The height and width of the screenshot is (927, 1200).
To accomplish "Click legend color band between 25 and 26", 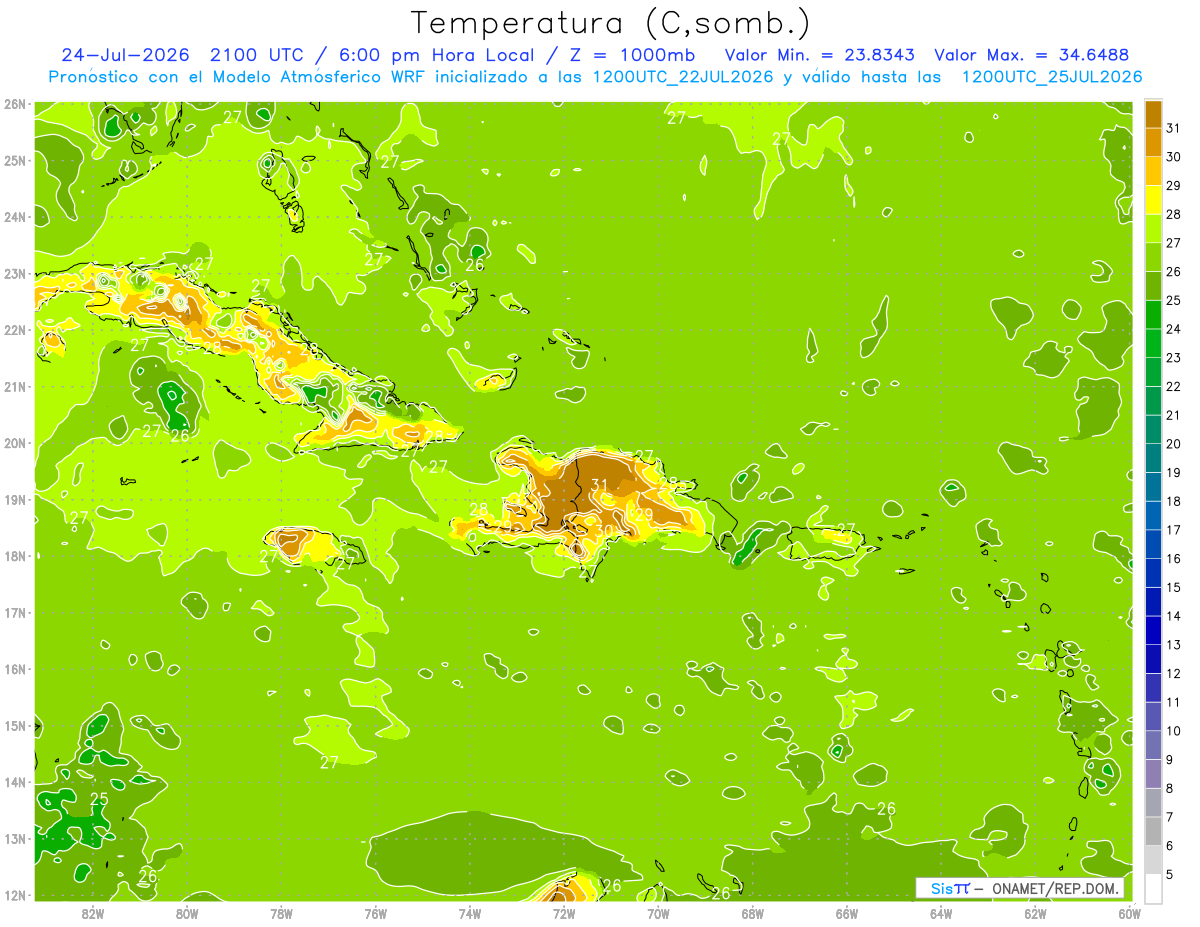I will (1153, 286).
